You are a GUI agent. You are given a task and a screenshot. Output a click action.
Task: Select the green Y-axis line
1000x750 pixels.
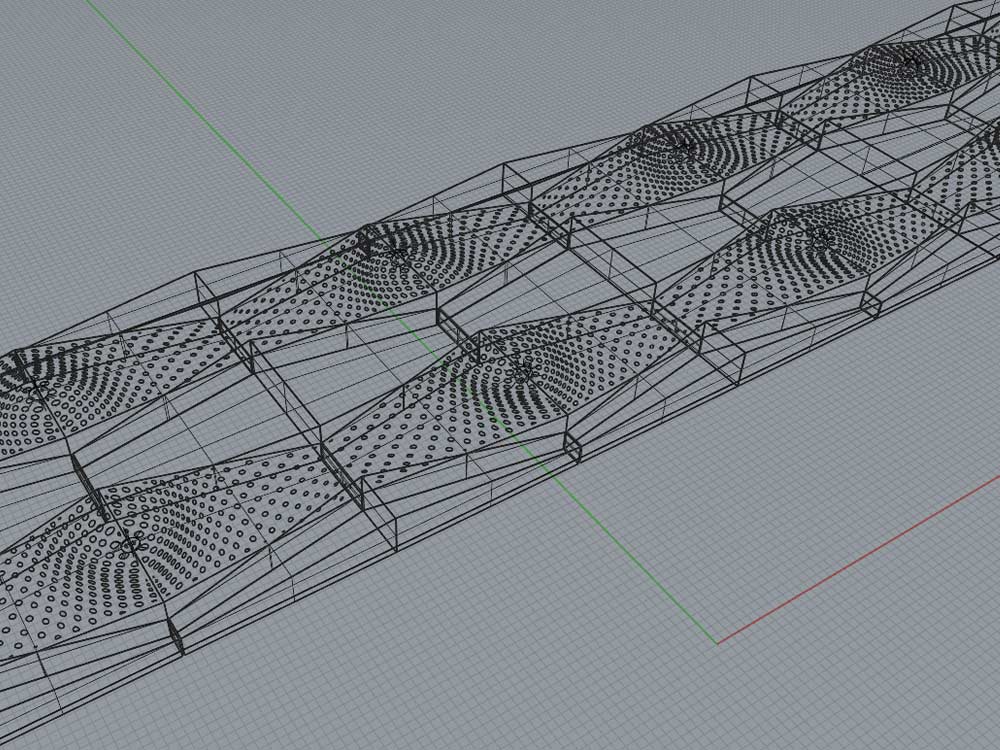pos(401,321)
